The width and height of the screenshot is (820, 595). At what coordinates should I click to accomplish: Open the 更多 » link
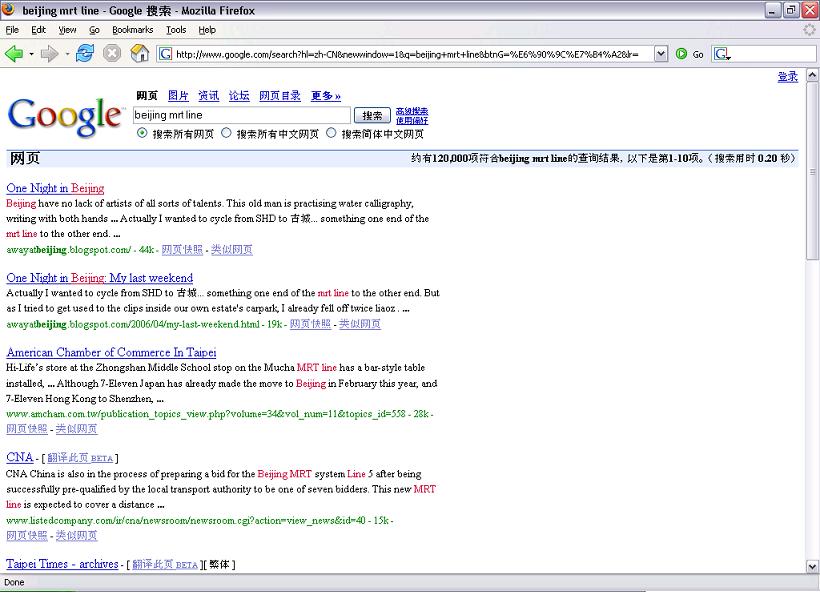point(325,96)
